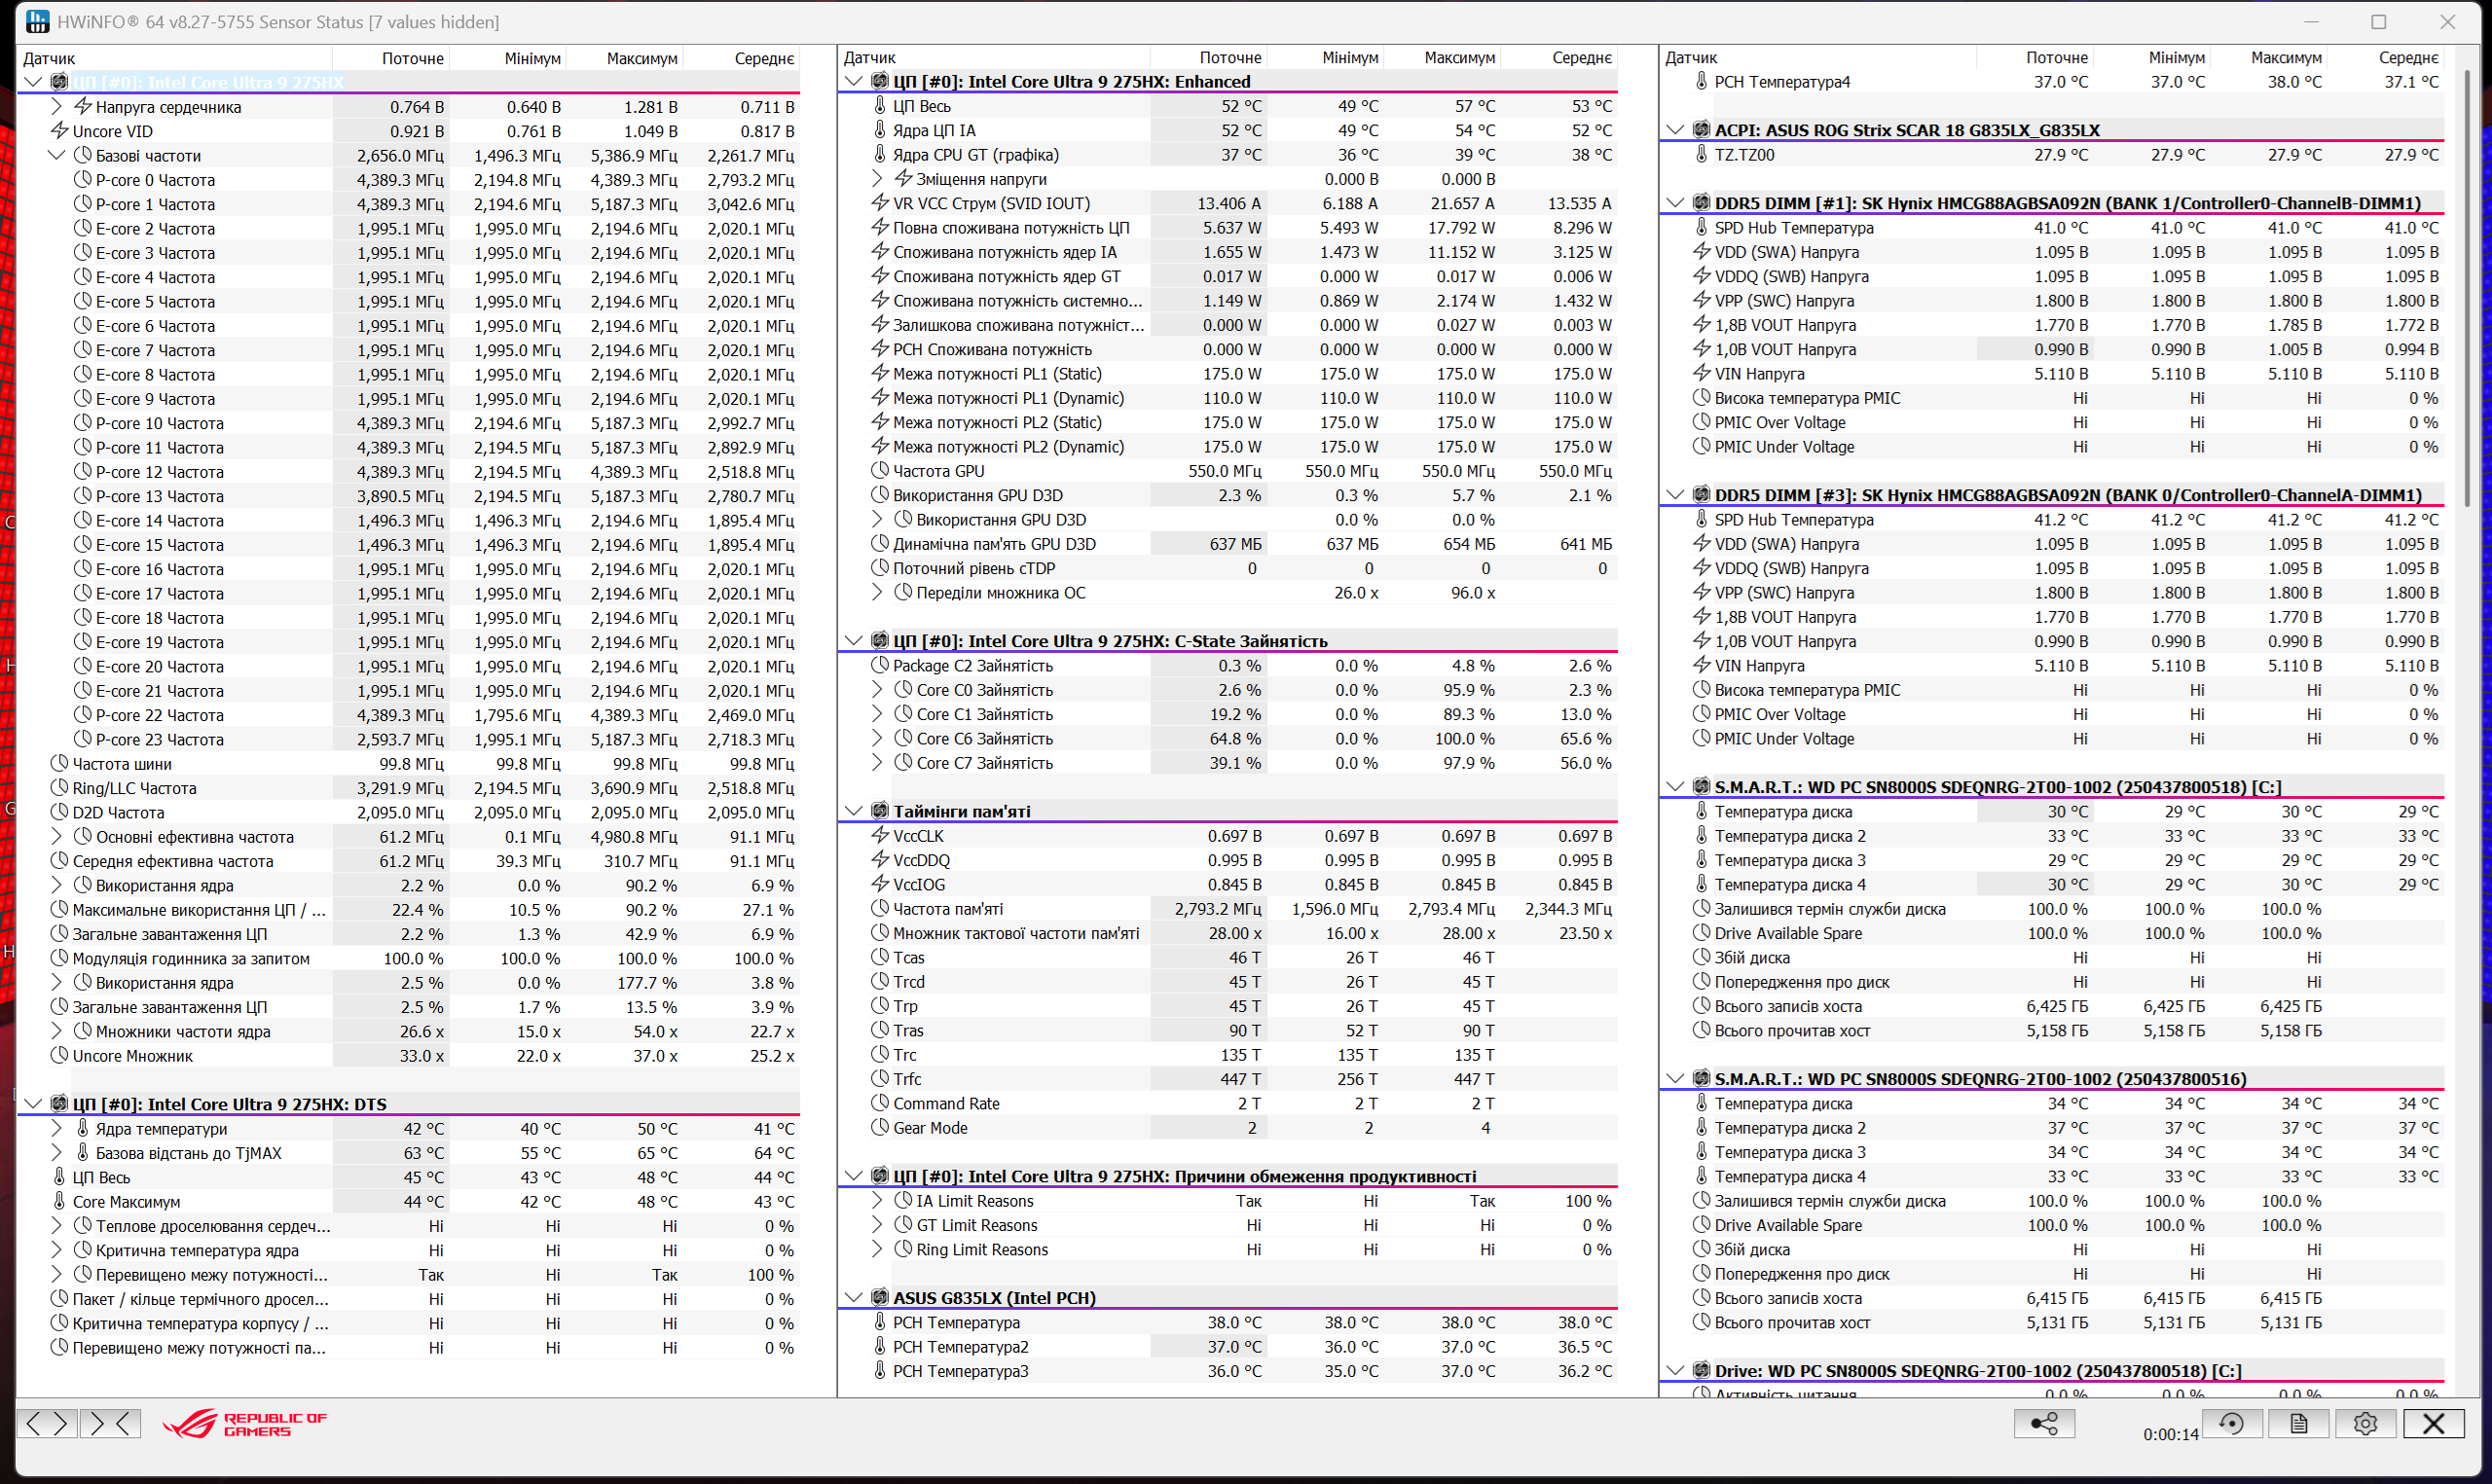Collapse the ACPI ASUS ROG Strix section
This screenshot has width=2492, height=1484.
click(1675, 130)
